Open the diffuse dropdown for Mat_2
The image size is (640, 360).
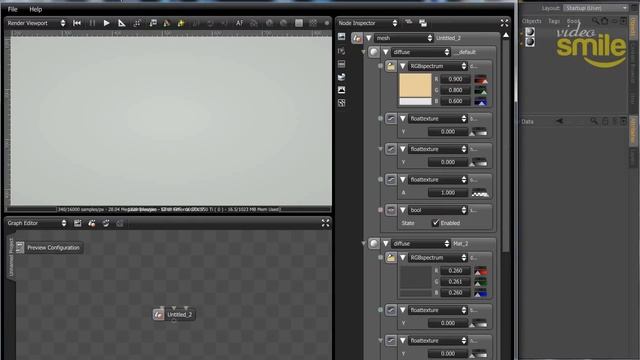(421, 244)
